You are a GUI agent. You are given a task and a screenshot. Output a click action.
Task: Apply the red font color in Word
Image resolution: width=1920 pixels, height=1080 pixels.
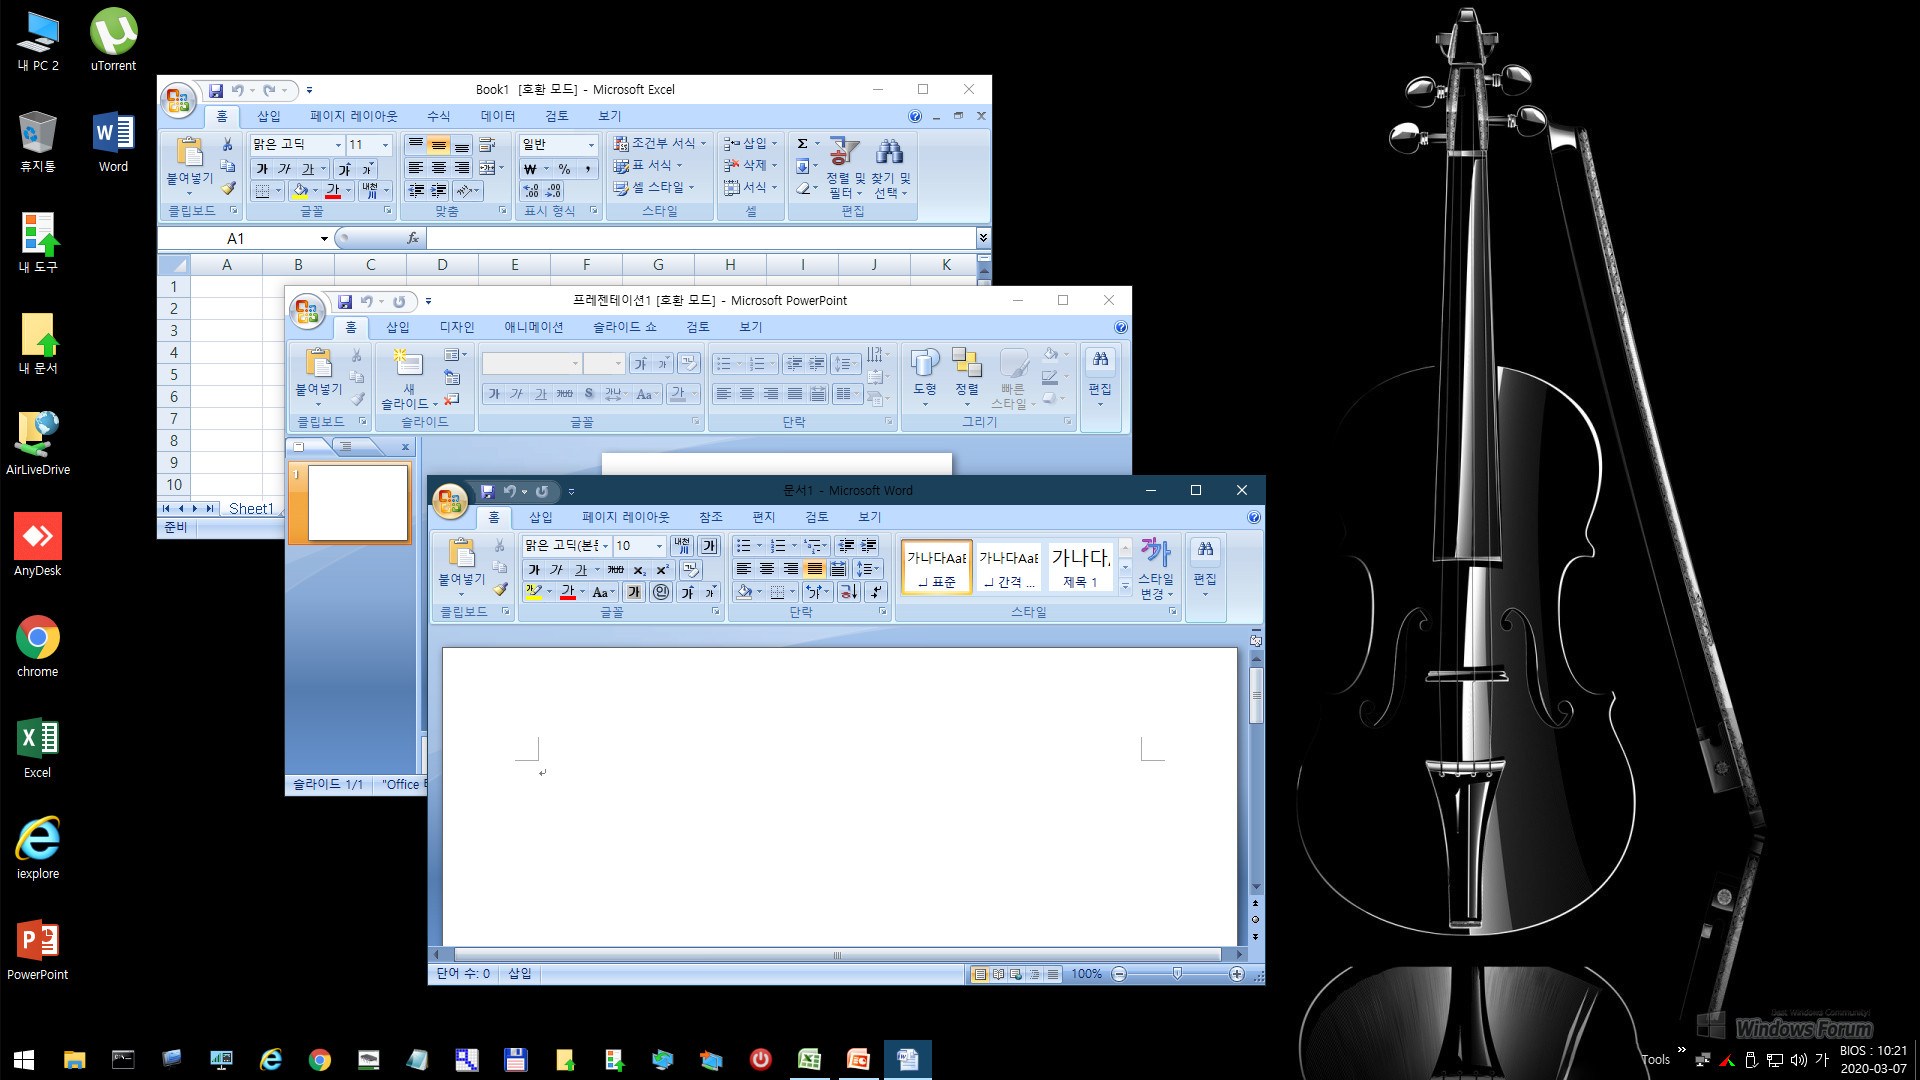pos(567,592)
